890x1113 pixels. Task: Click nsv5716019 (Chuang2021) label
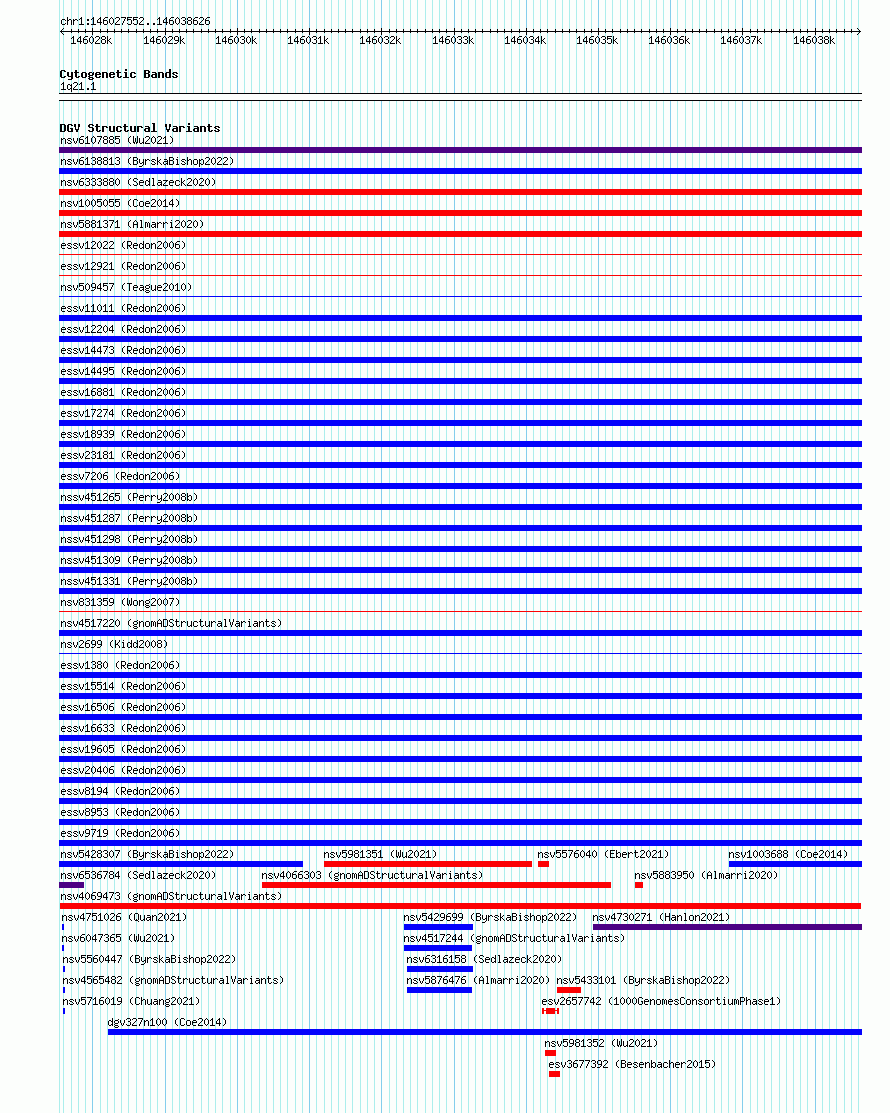click(131, 1002)
